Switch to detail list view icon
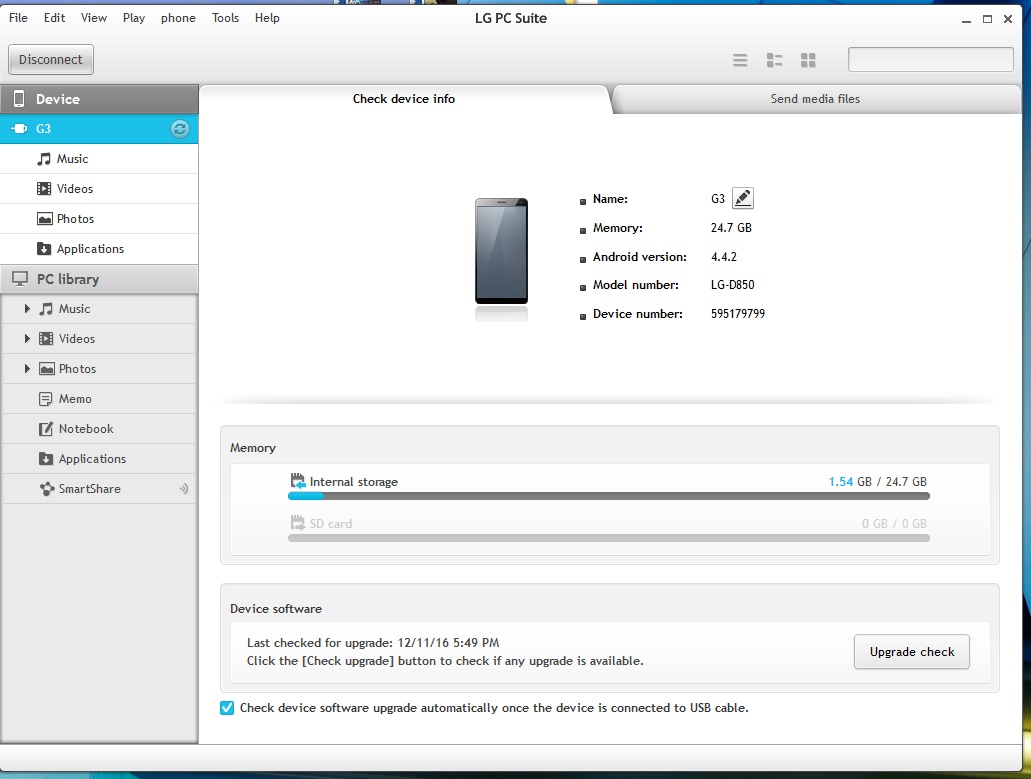The image size is (1031, 779). [775, 60]
